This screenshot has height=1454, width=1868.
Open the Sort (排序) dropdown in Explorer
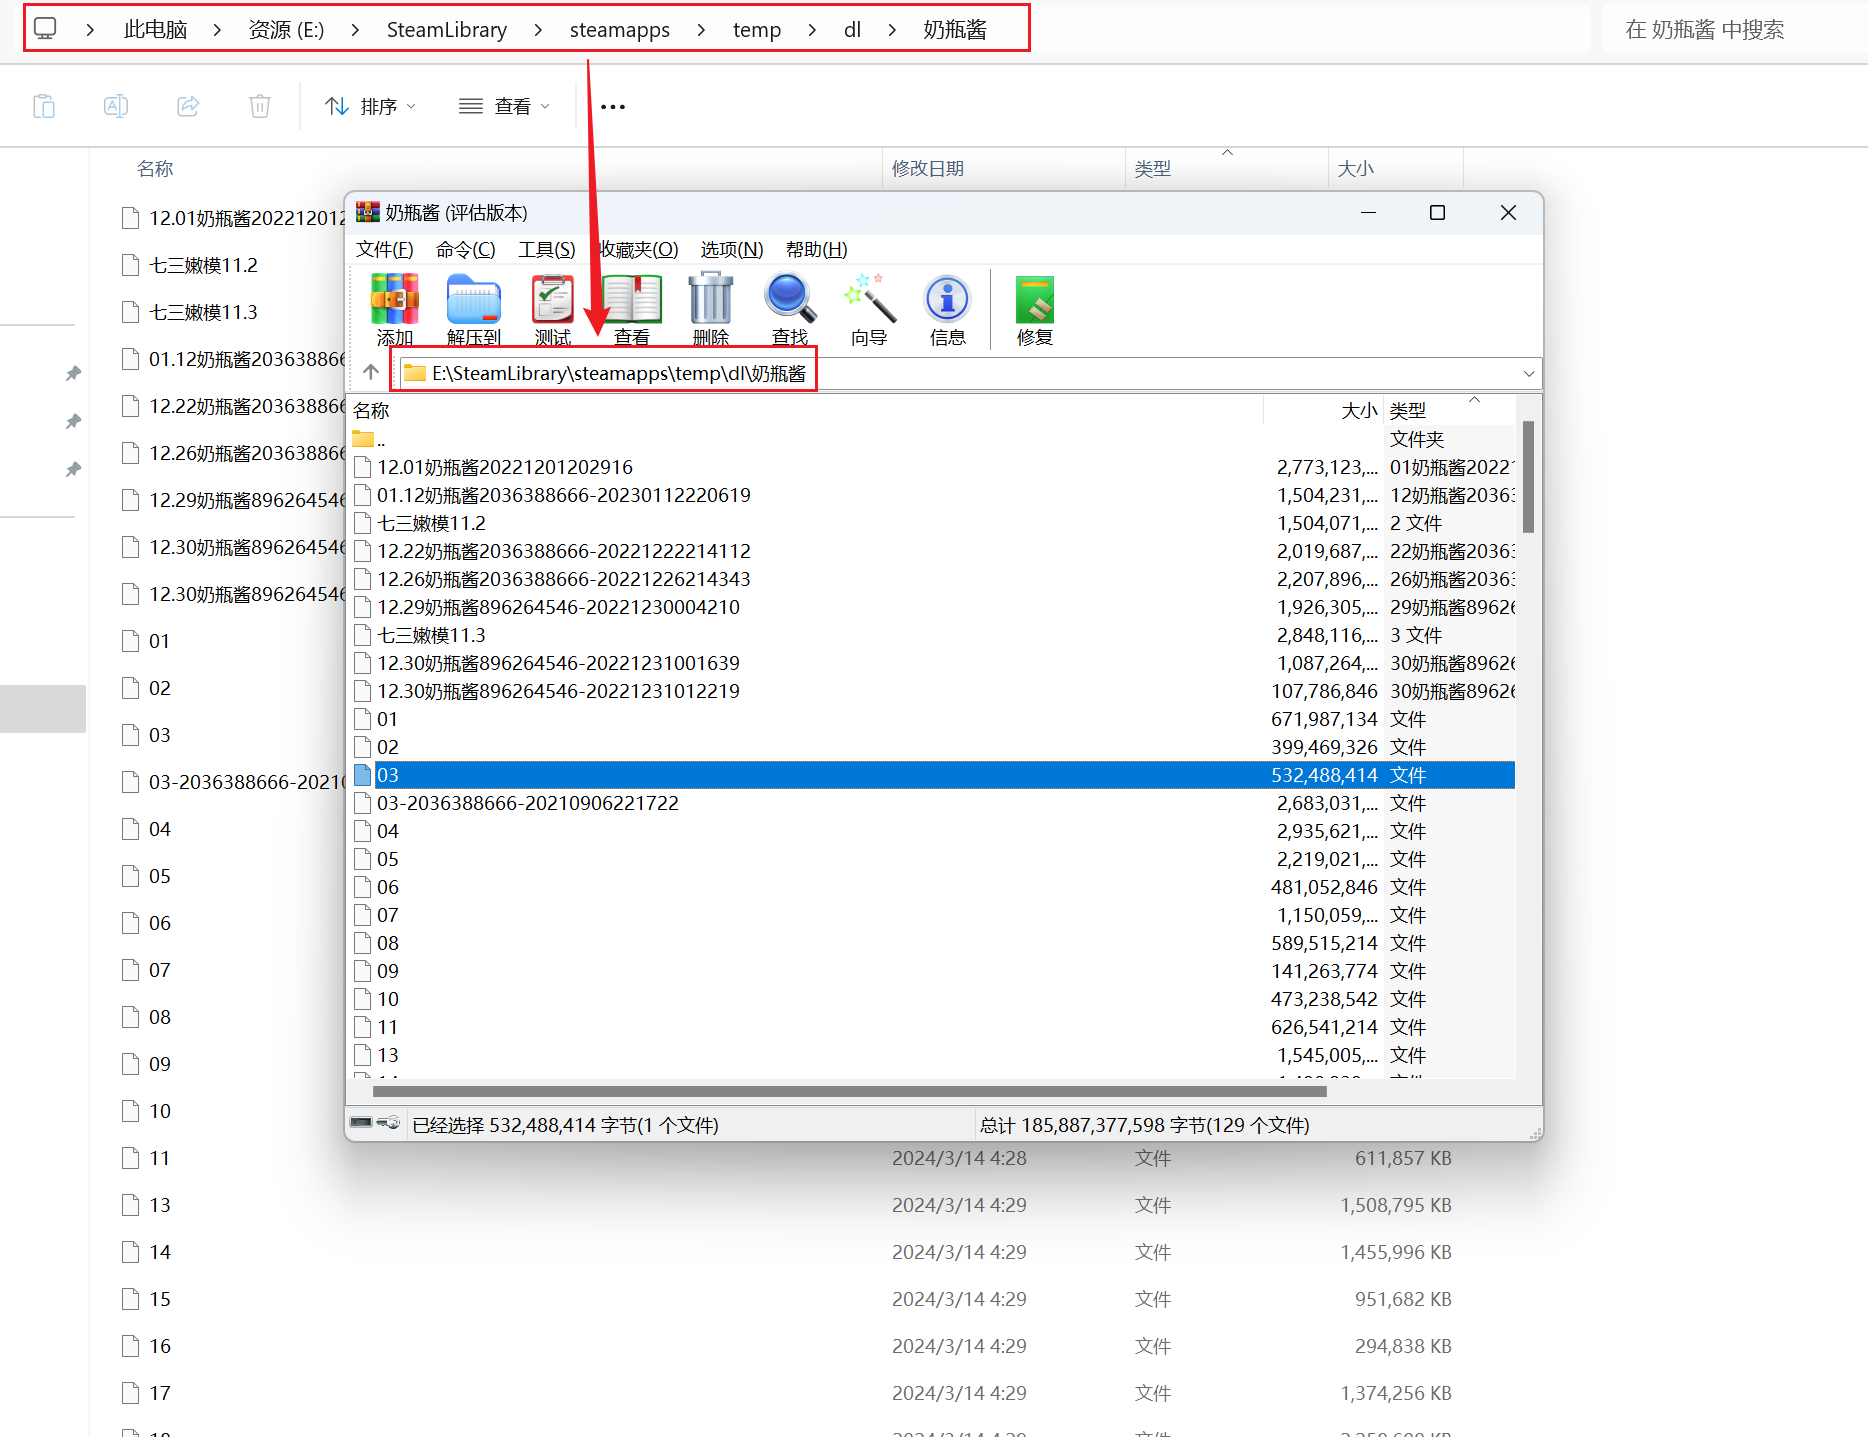pyautogui.click(x=370, y=106)
